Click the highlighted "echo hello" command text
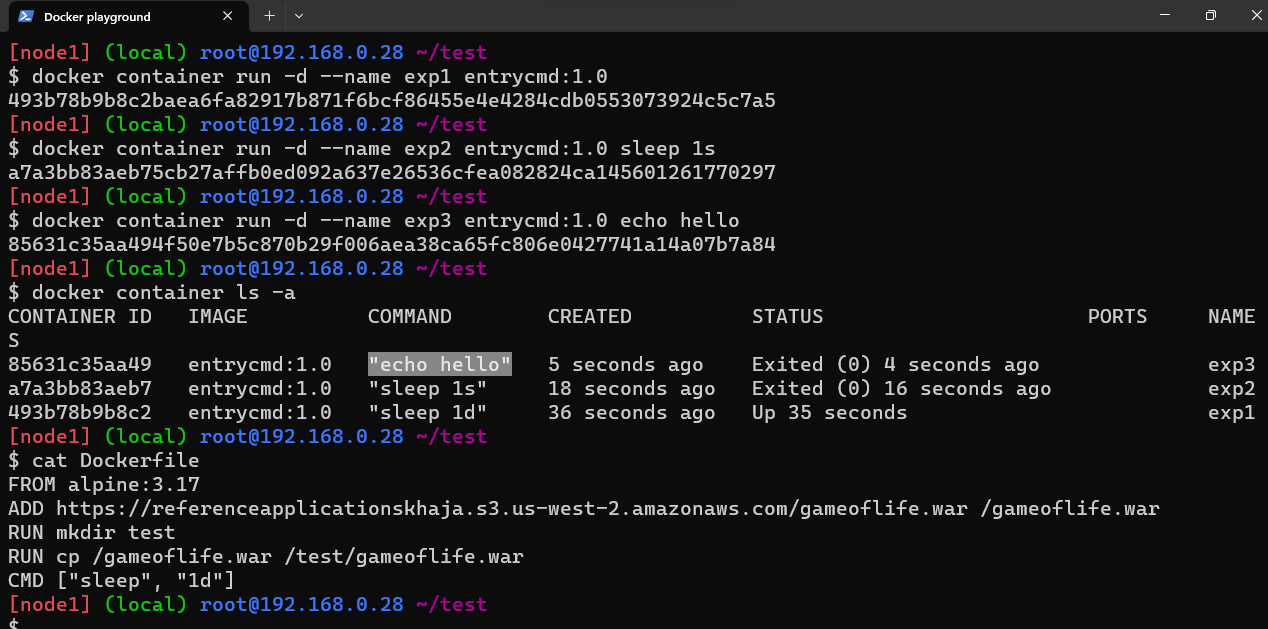This screenshot has height=629, width=1268. tap(439, 364)
